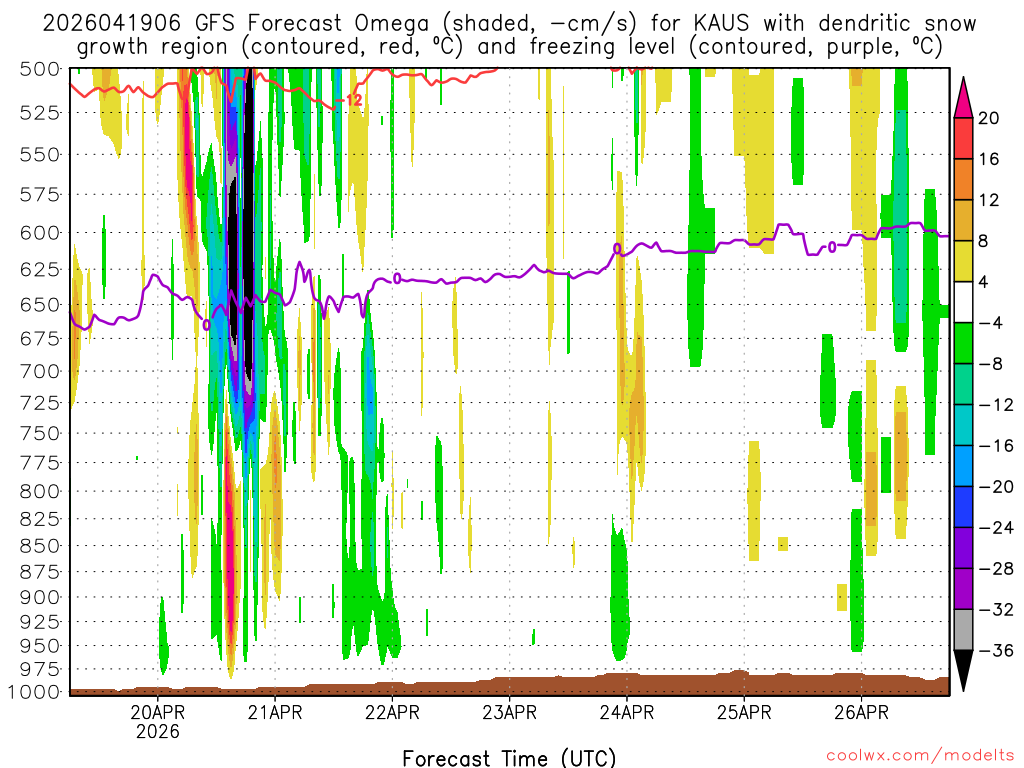Click the 26APR date label
This screenshot has width=1024, height=768.
pos(860,712)
